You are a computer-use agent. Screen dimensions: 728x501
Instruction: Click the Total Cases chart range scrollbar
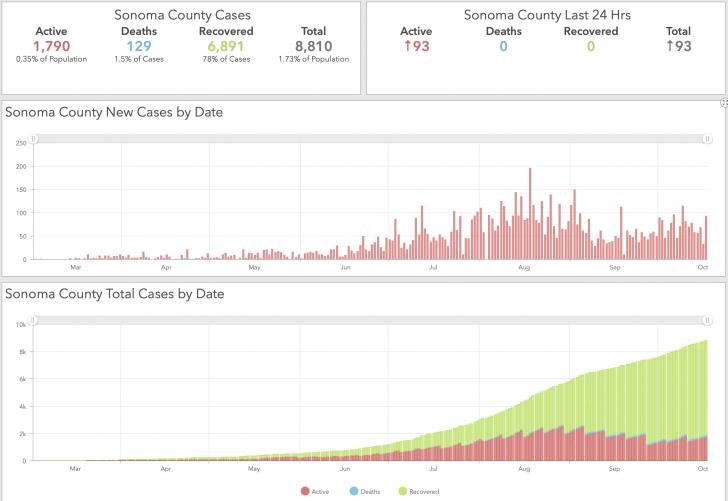point(370,320)
